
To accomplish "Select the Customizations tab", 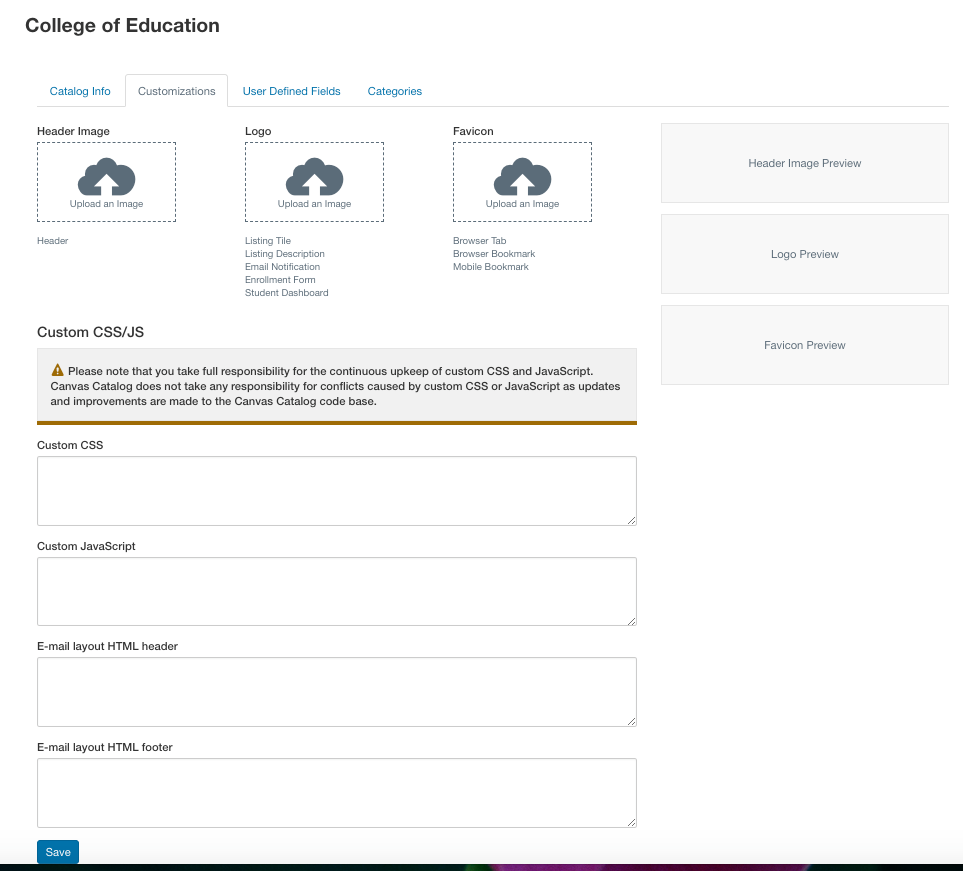I will pos(176,91).
